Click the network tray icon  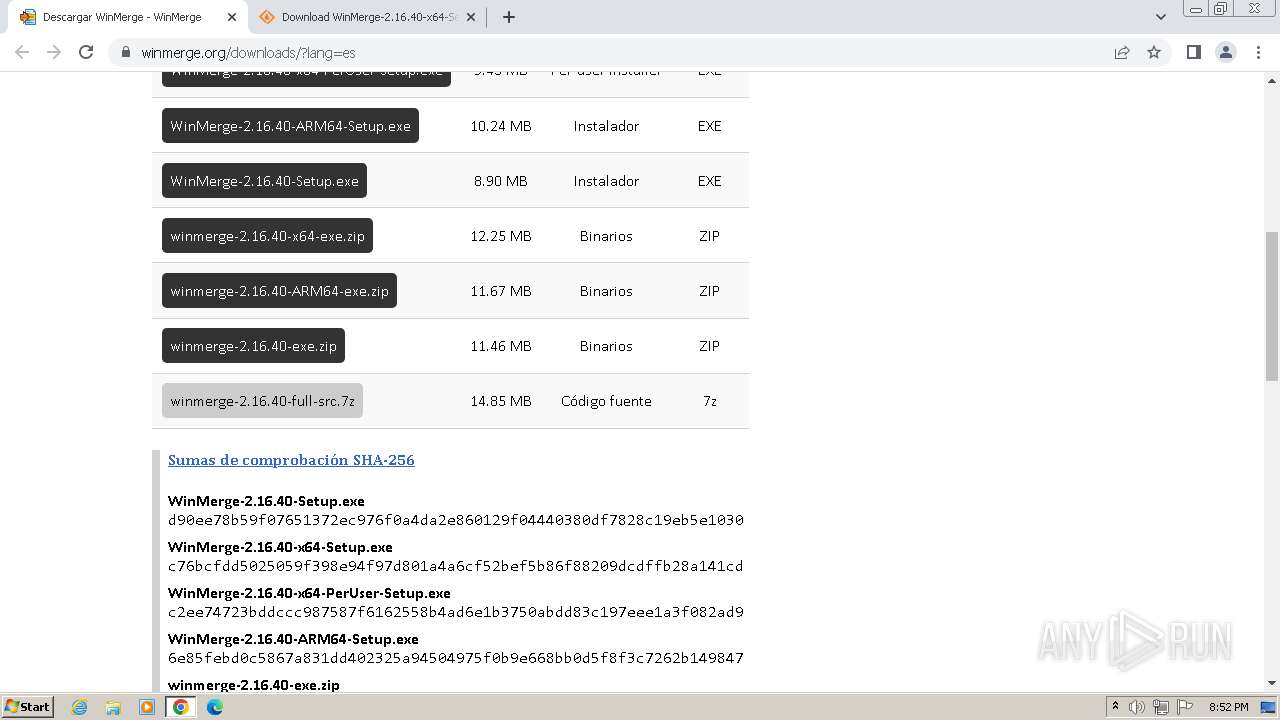pos(1160,707)
